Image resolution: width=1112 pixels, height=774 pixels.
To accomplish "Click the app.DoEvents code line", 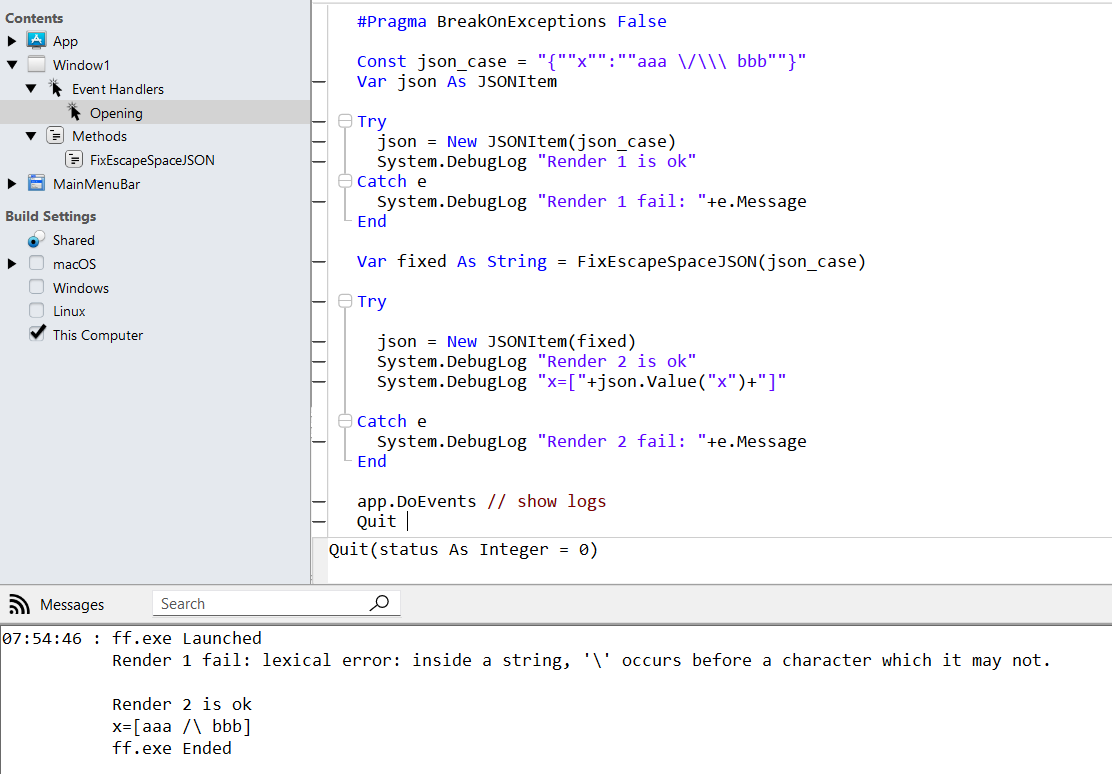I will click(x=482, y=502).
